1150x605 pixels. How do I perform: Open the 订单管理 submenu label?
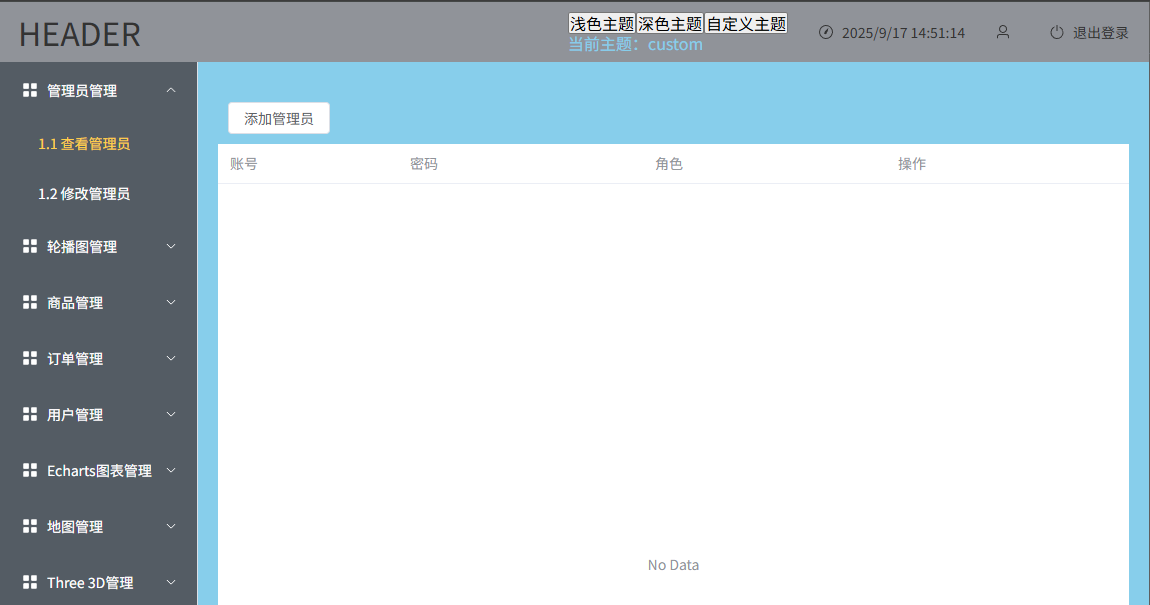[x=75, y=359]
